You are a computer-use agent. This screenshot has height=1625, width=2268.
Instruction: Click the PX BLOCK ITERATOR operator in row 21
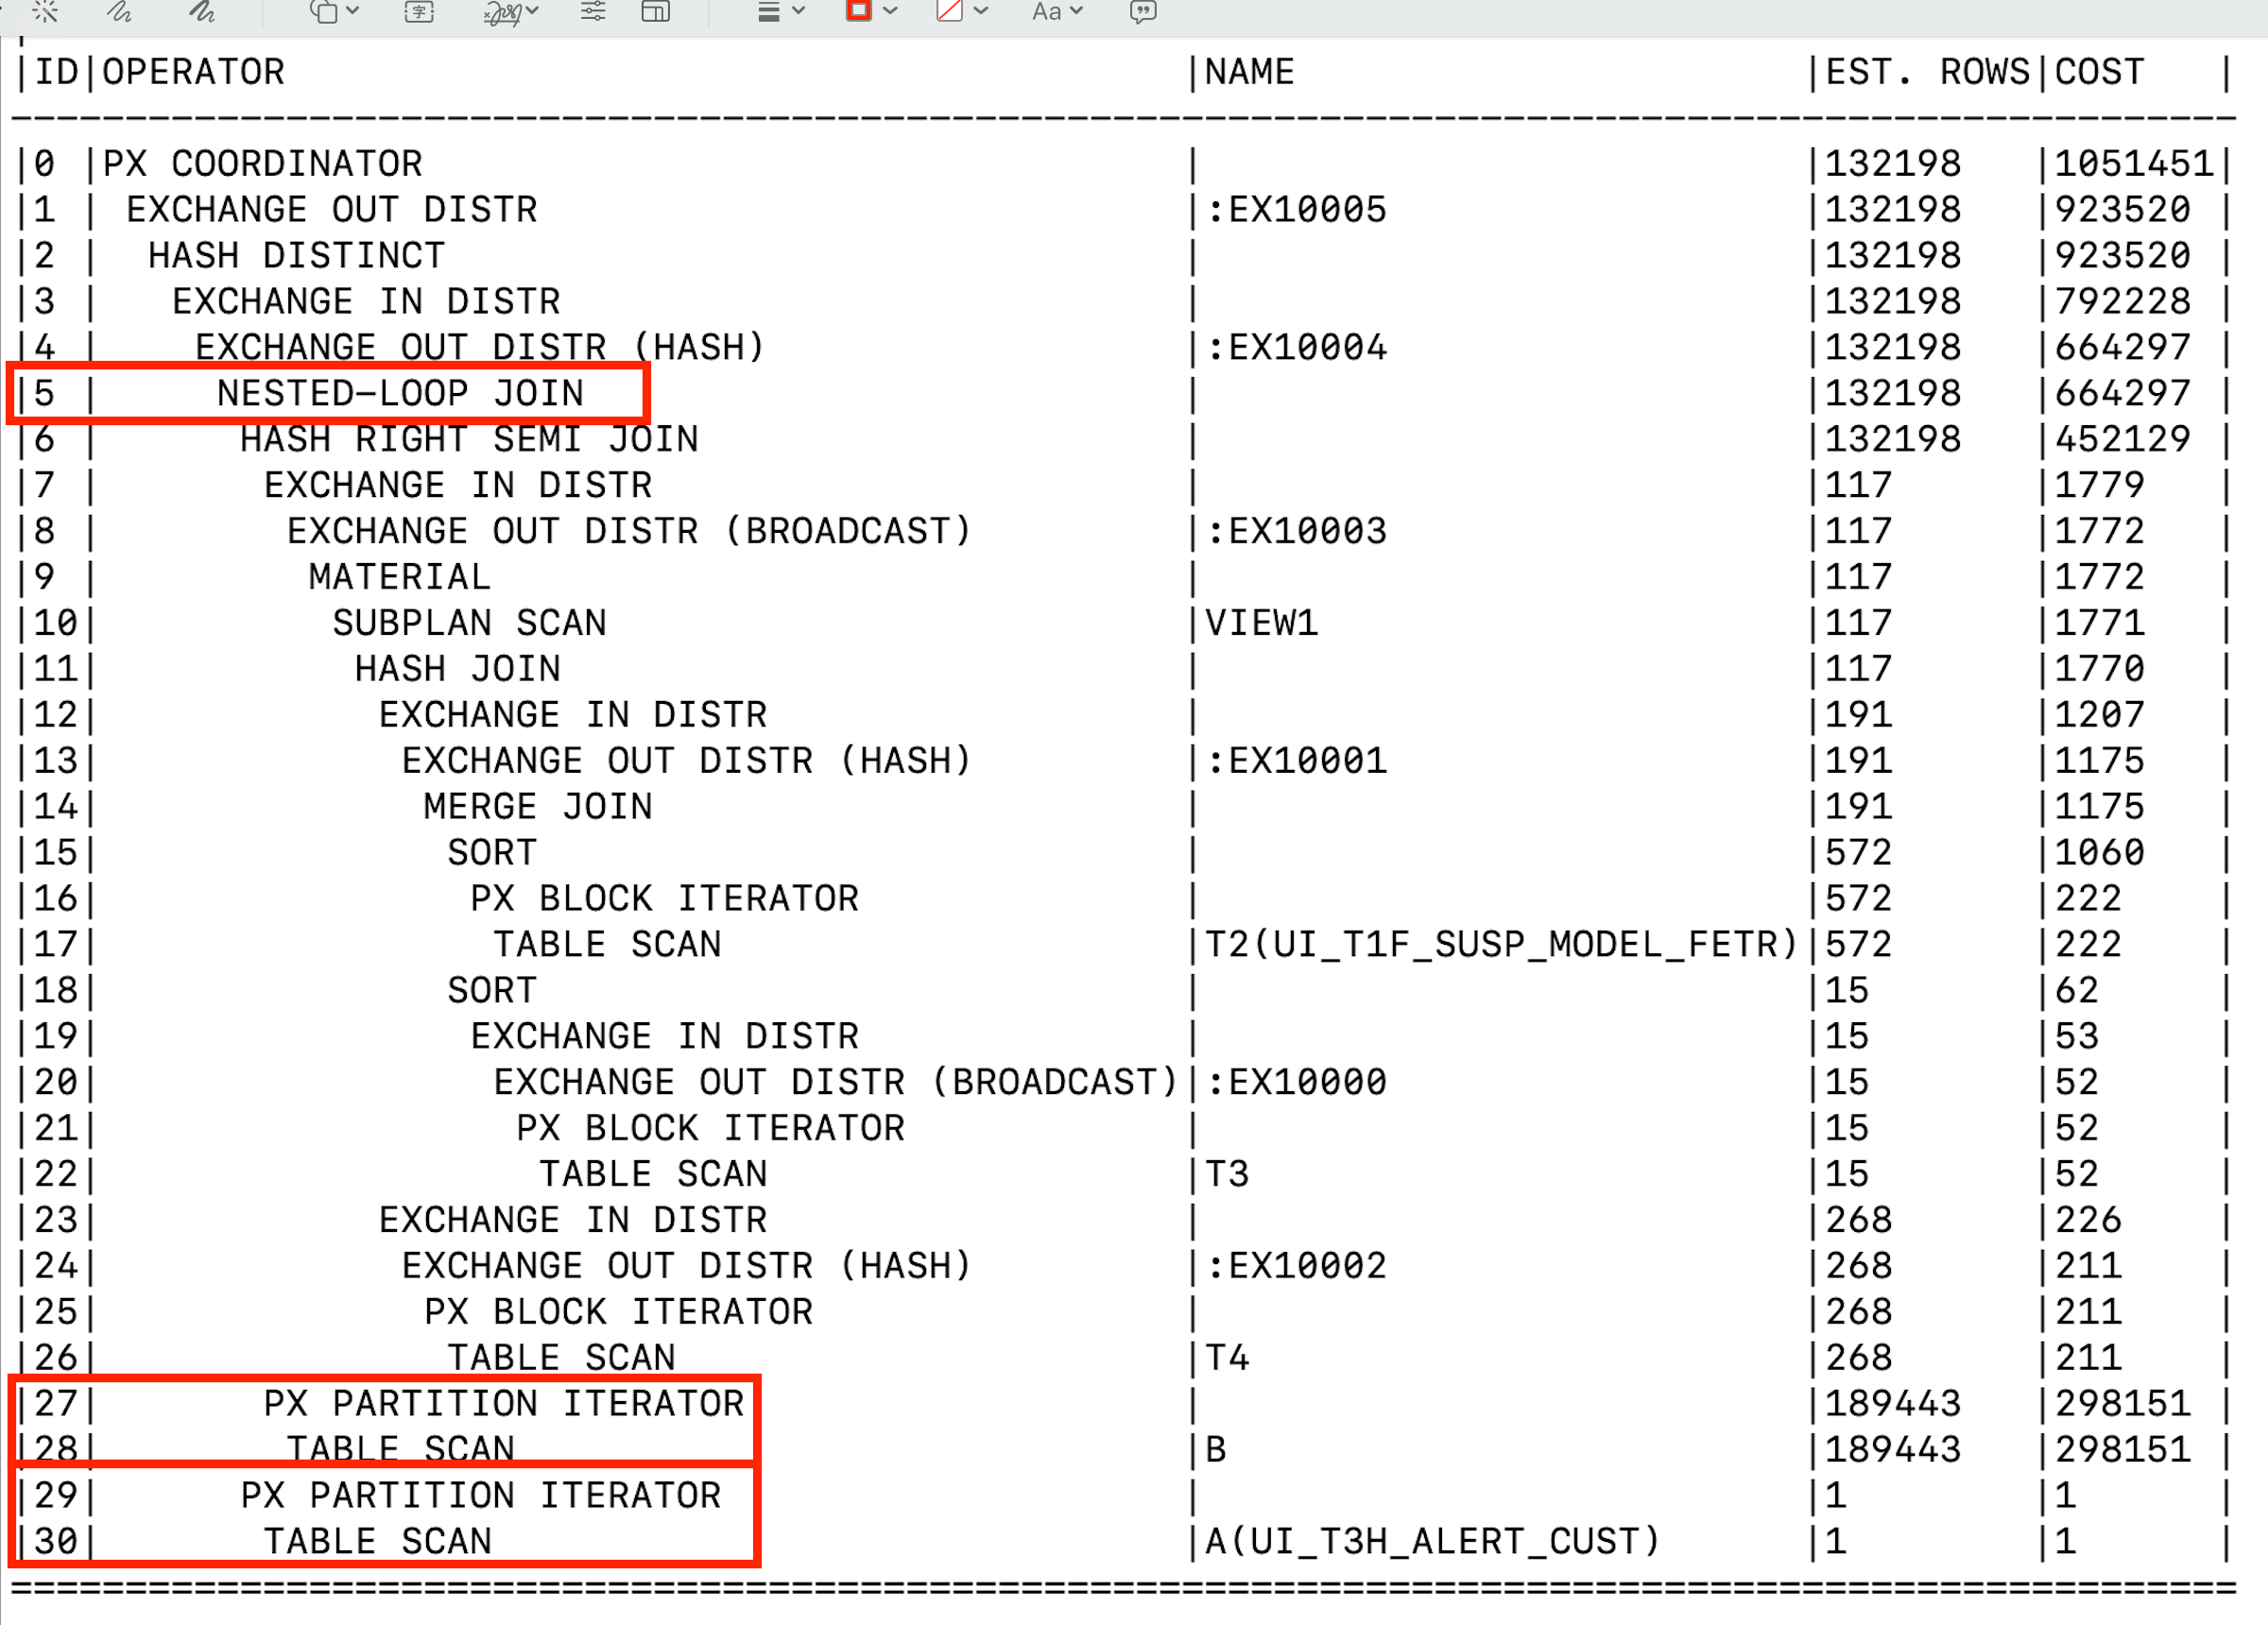click(710, 1128)
